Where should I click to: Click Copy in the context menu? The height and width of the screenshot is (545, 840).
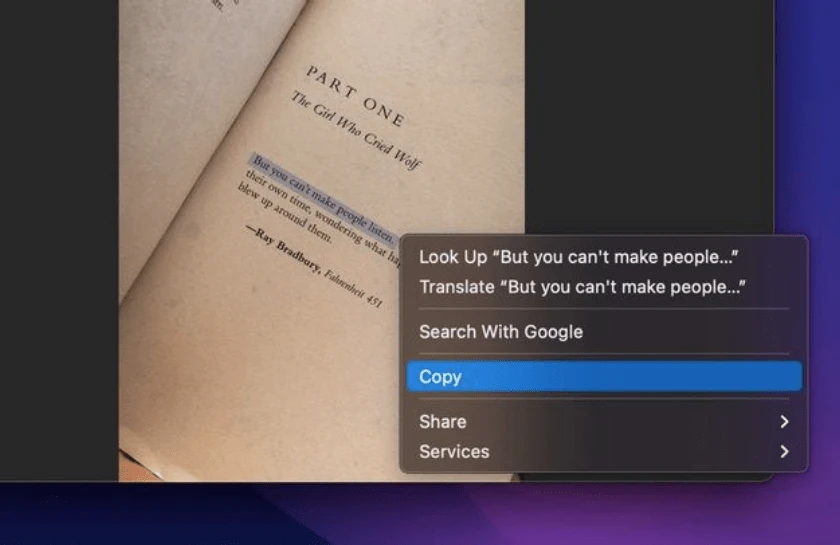[604, 377]
